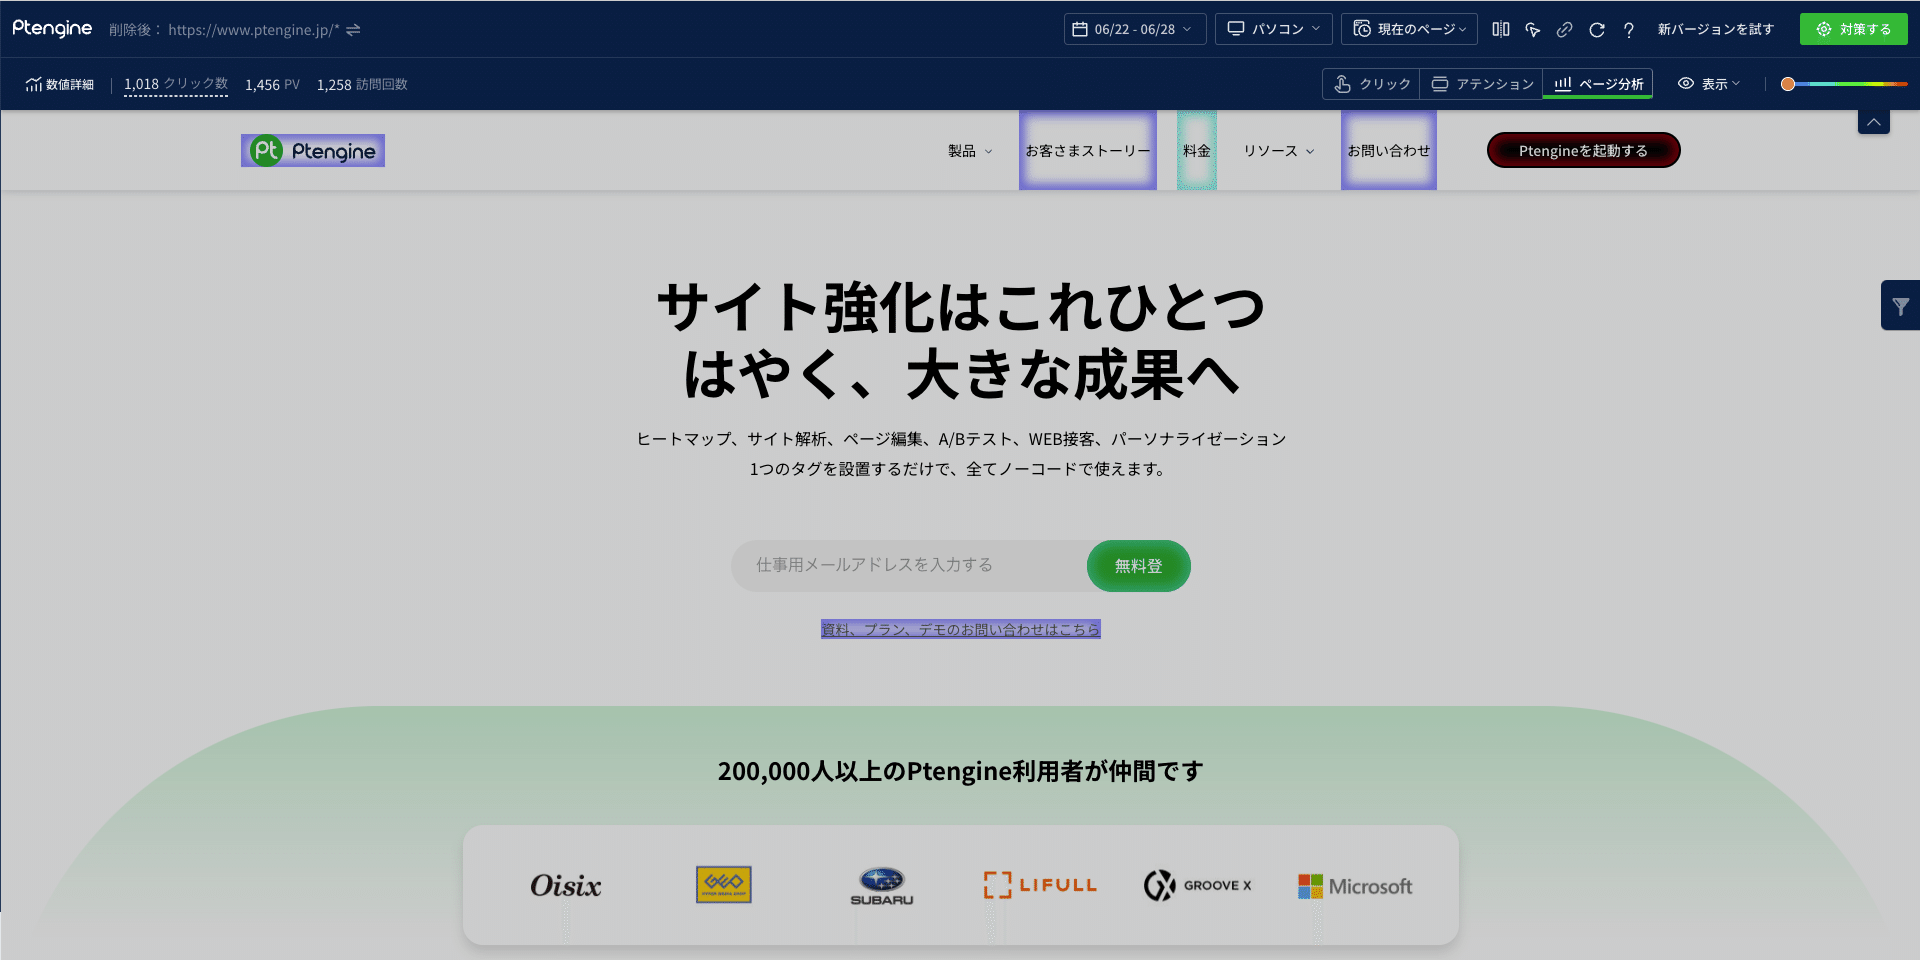Toggle the URL swap arrows control
Screen dimensions: 1920x960
click(352, 30)
